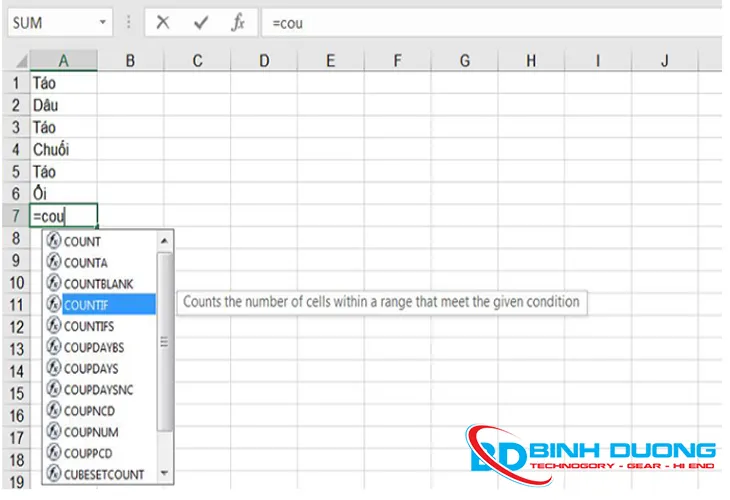Click the fx icon beside COUPNUM
Viewport: 730px width, 500px height.
[x=54, y=431]
